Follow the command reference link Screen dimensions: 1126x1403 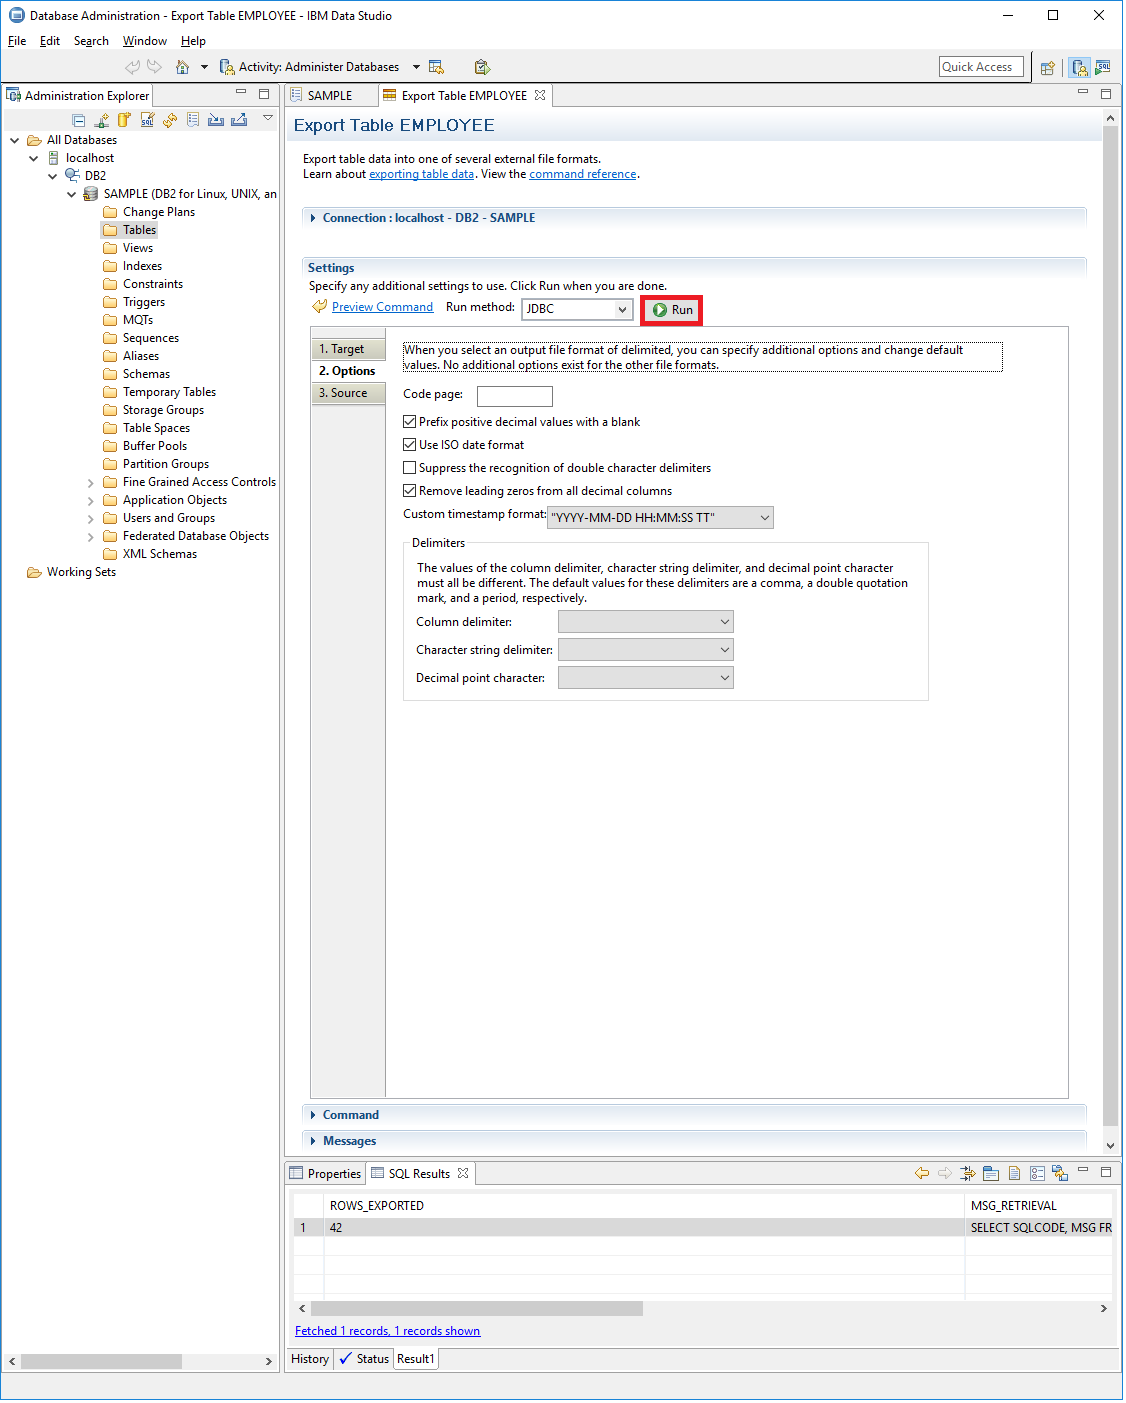pyautogui.click(x=583, y=174)
